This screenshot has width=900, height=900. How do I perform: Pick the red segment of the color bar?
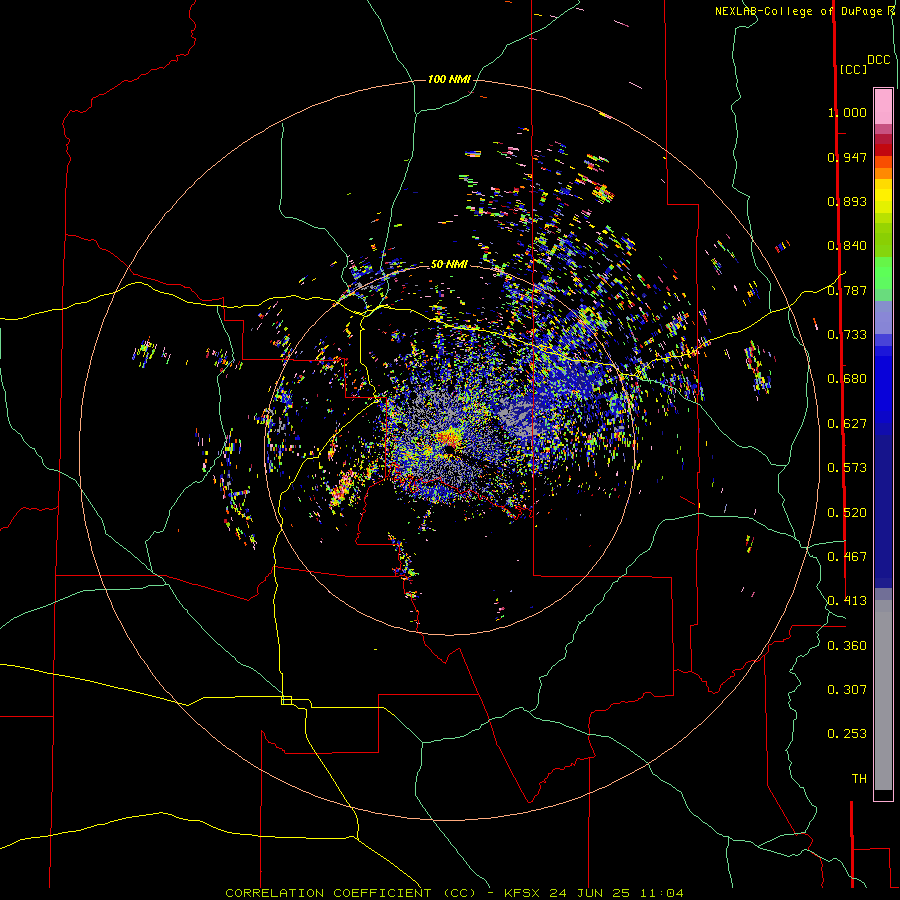click(883, 149)
